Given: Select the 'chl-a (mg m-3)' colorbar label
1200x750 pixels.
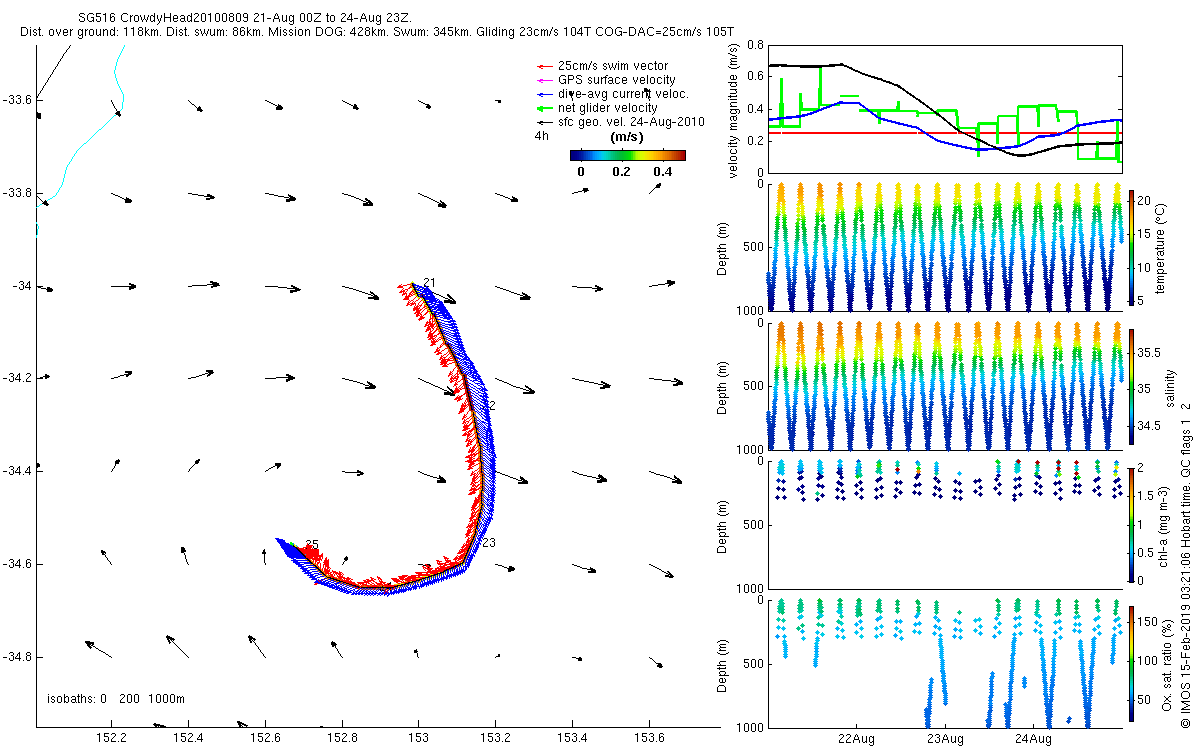Looking at the screenshot, I should [x=1165, y=525].
